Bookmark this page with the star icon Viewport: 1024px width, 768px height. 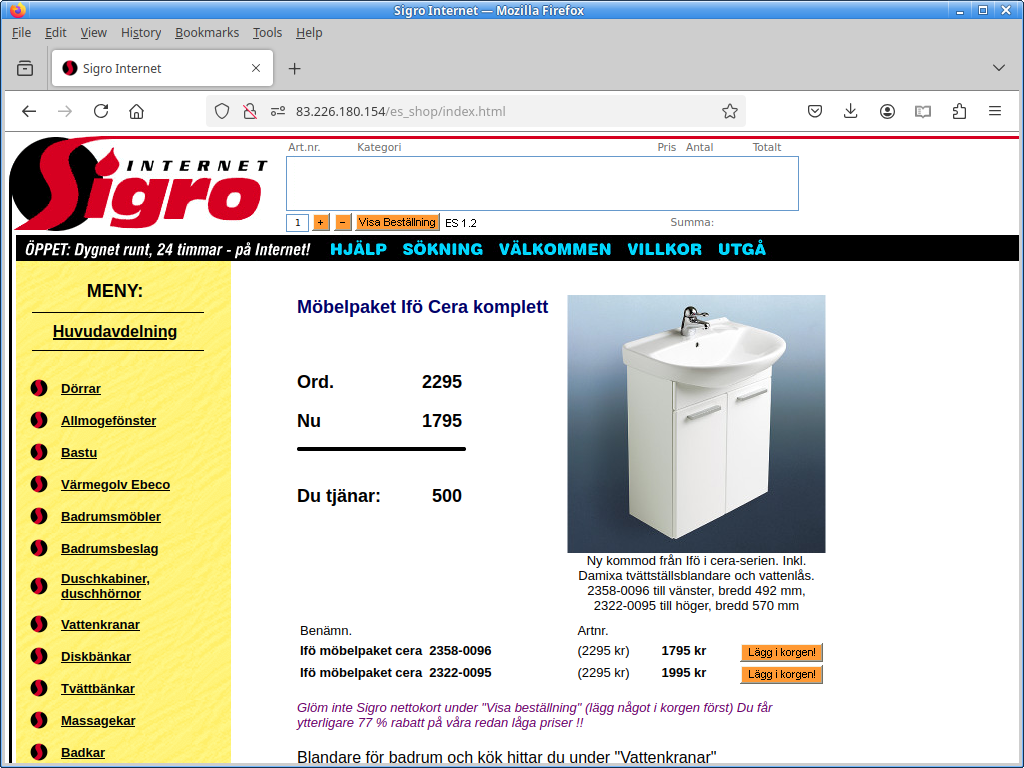point(729,111)
